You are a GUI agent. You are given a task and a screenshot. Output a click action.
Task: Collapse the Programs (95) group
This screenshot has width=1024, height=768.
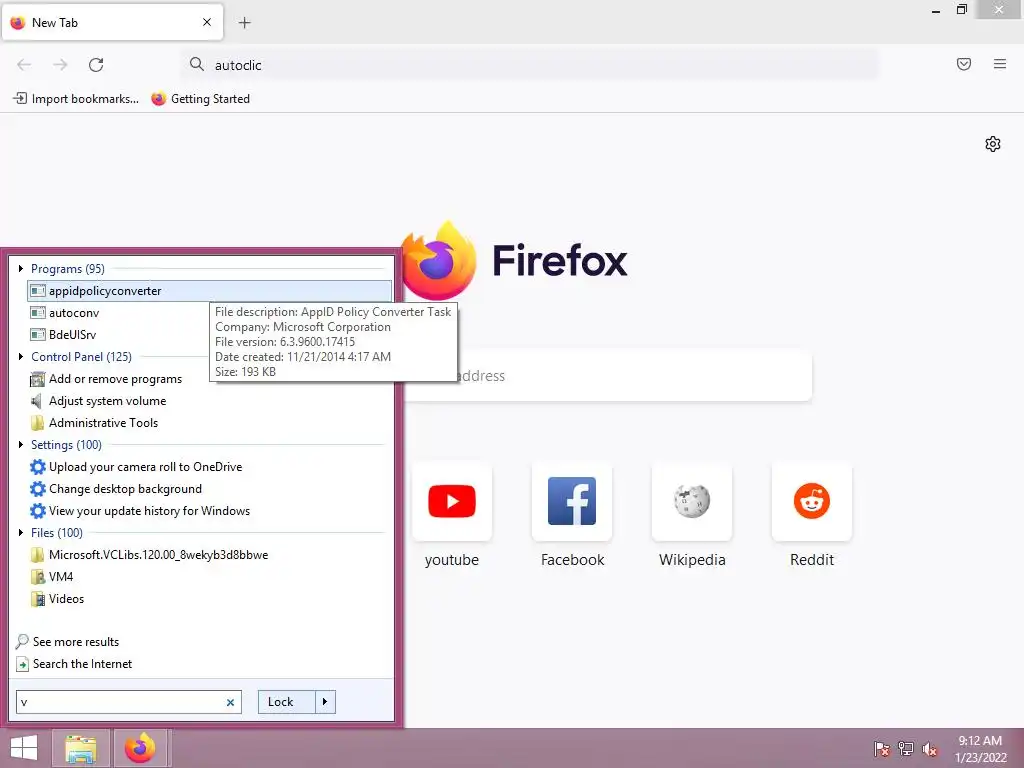[x=21, y=268]
